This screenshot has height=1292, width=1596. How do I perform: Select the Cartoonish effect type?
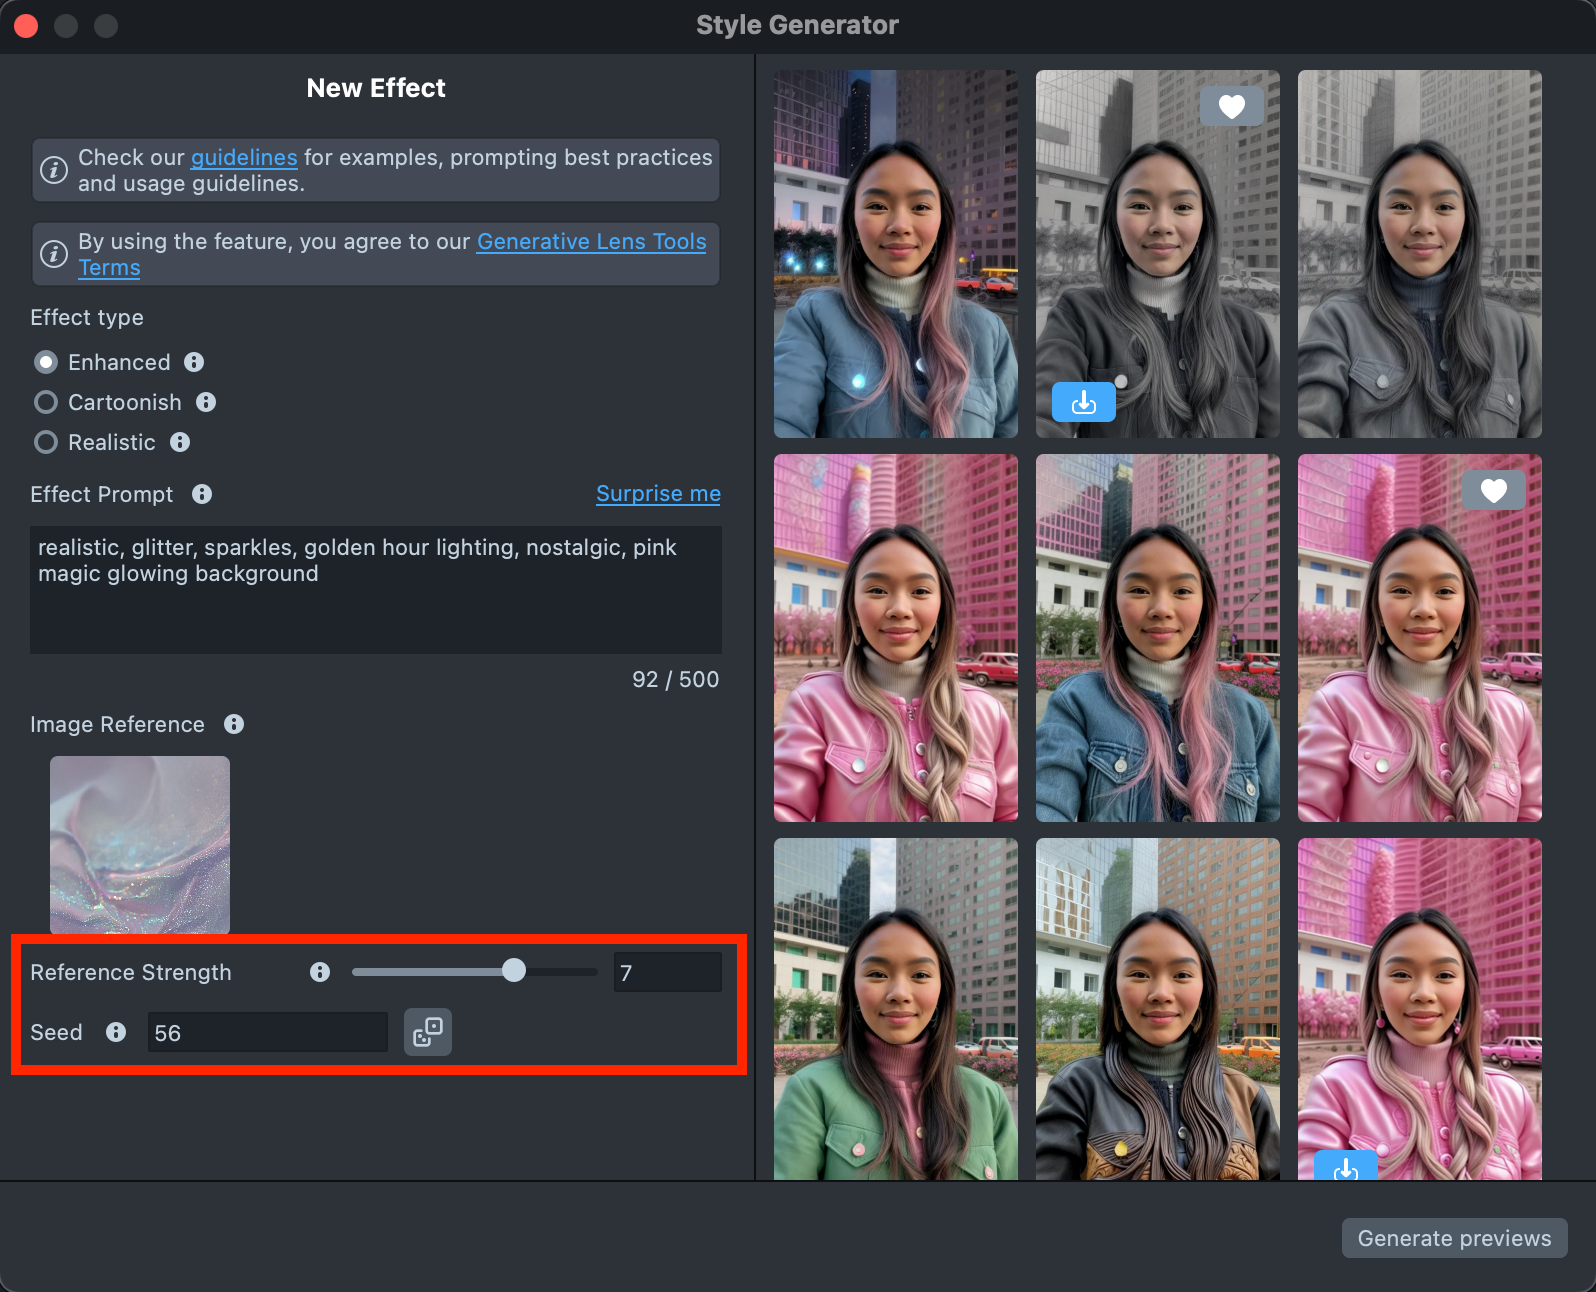pos(46,402)
